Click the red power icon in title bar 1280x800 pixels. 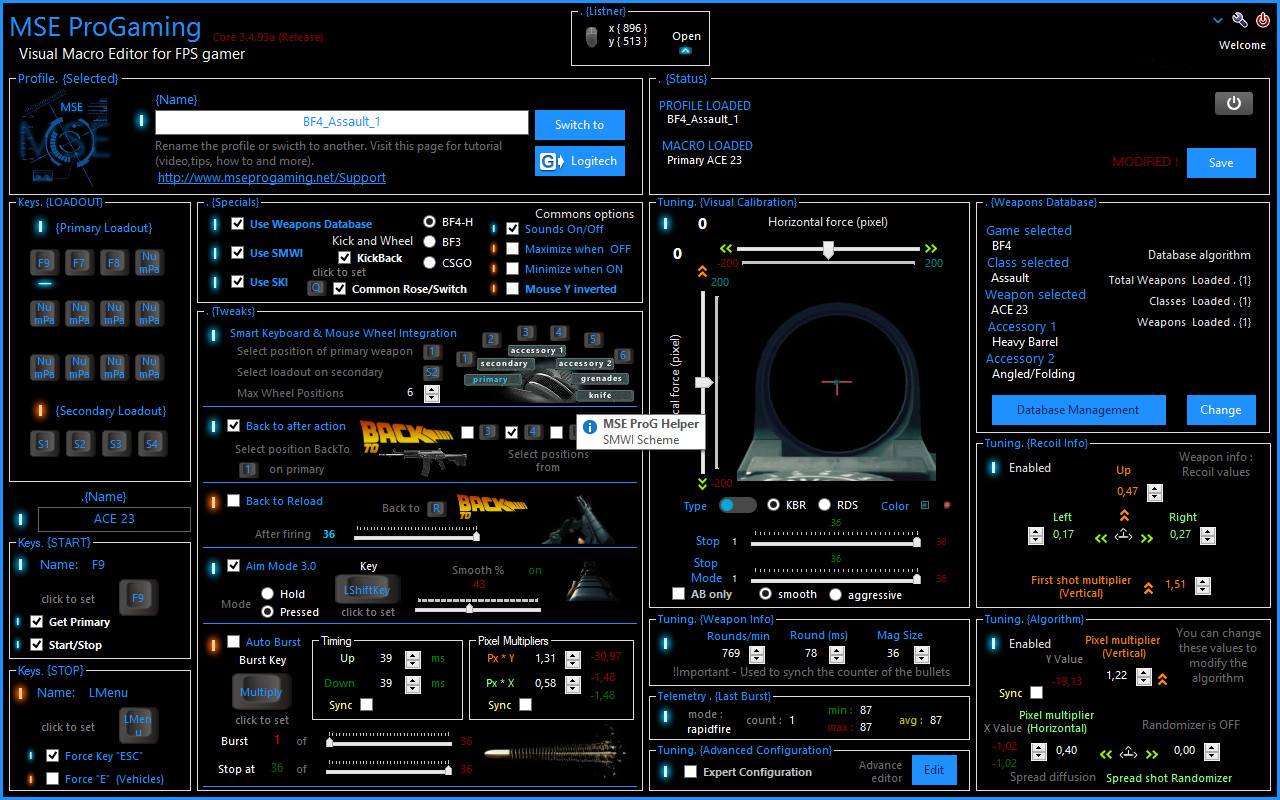coord(1263,20)
